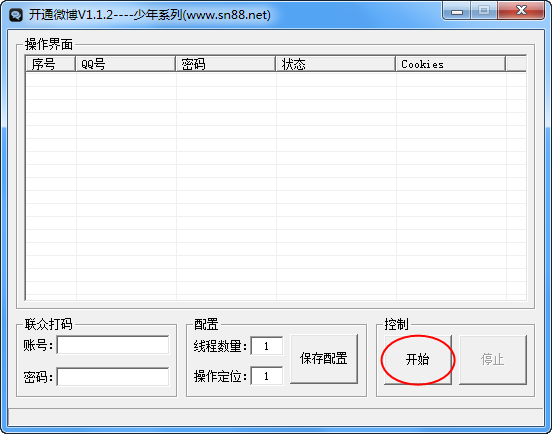Click the 停止 stop button
Screen dimensions: 552x434
point(493,359)
